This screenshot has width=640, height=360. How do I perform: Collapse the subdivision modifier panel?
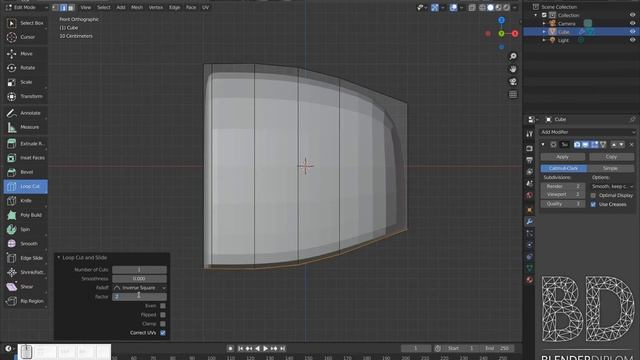pos(543,144)
